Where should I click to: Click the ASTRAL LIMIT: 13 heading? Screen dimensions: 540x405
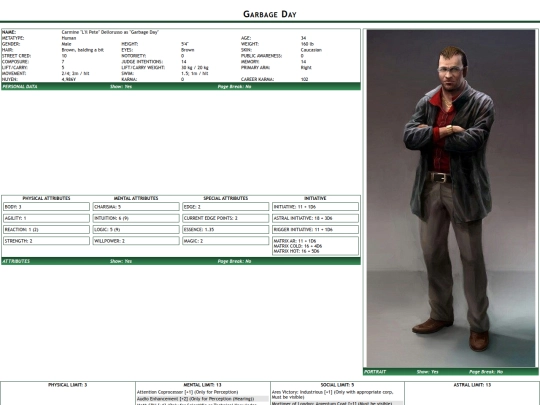[472, 385]
